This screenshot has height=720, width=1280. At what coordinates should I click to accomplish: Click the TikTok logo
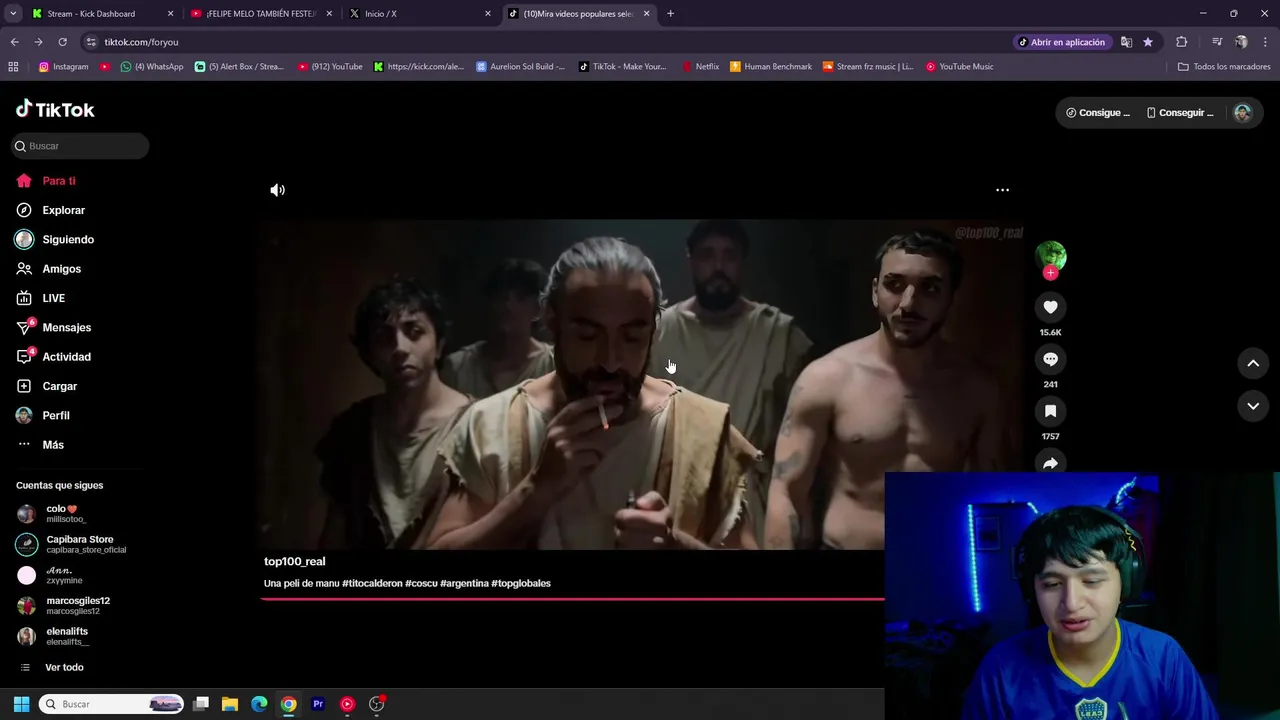point(55,109)
